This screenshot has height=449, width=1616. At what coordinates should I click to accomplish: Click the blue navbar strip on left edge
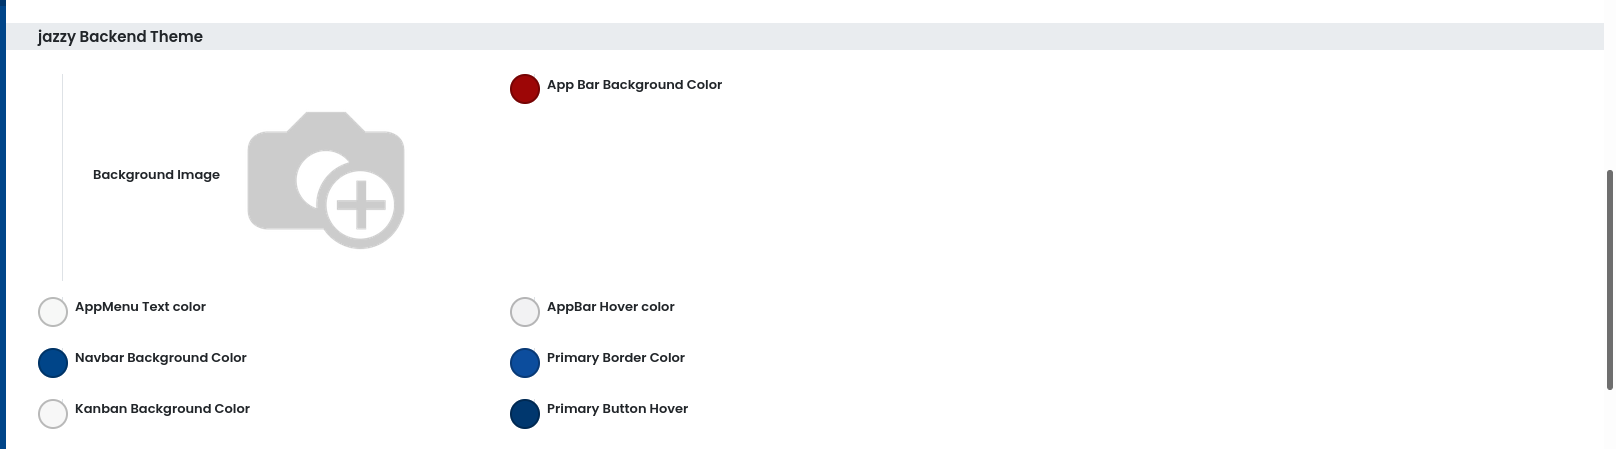click(2, 225)
